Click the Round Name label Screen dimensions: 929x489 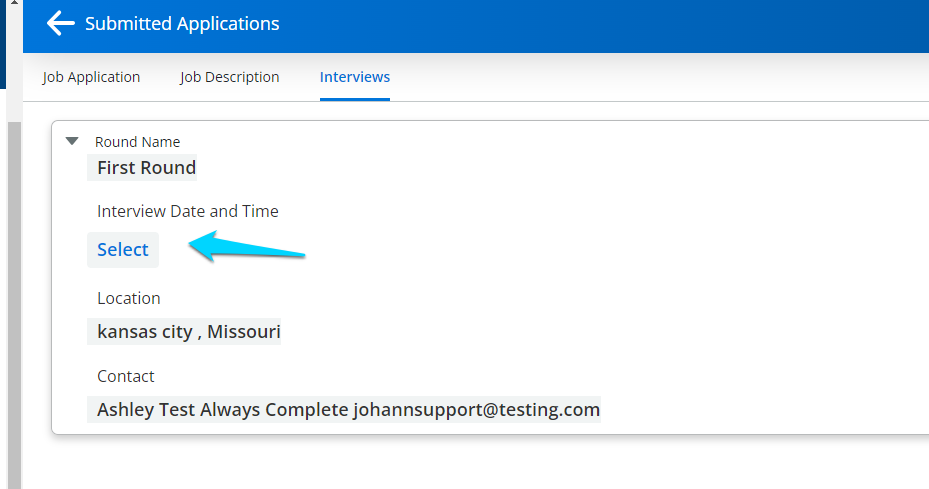point(137,142)
